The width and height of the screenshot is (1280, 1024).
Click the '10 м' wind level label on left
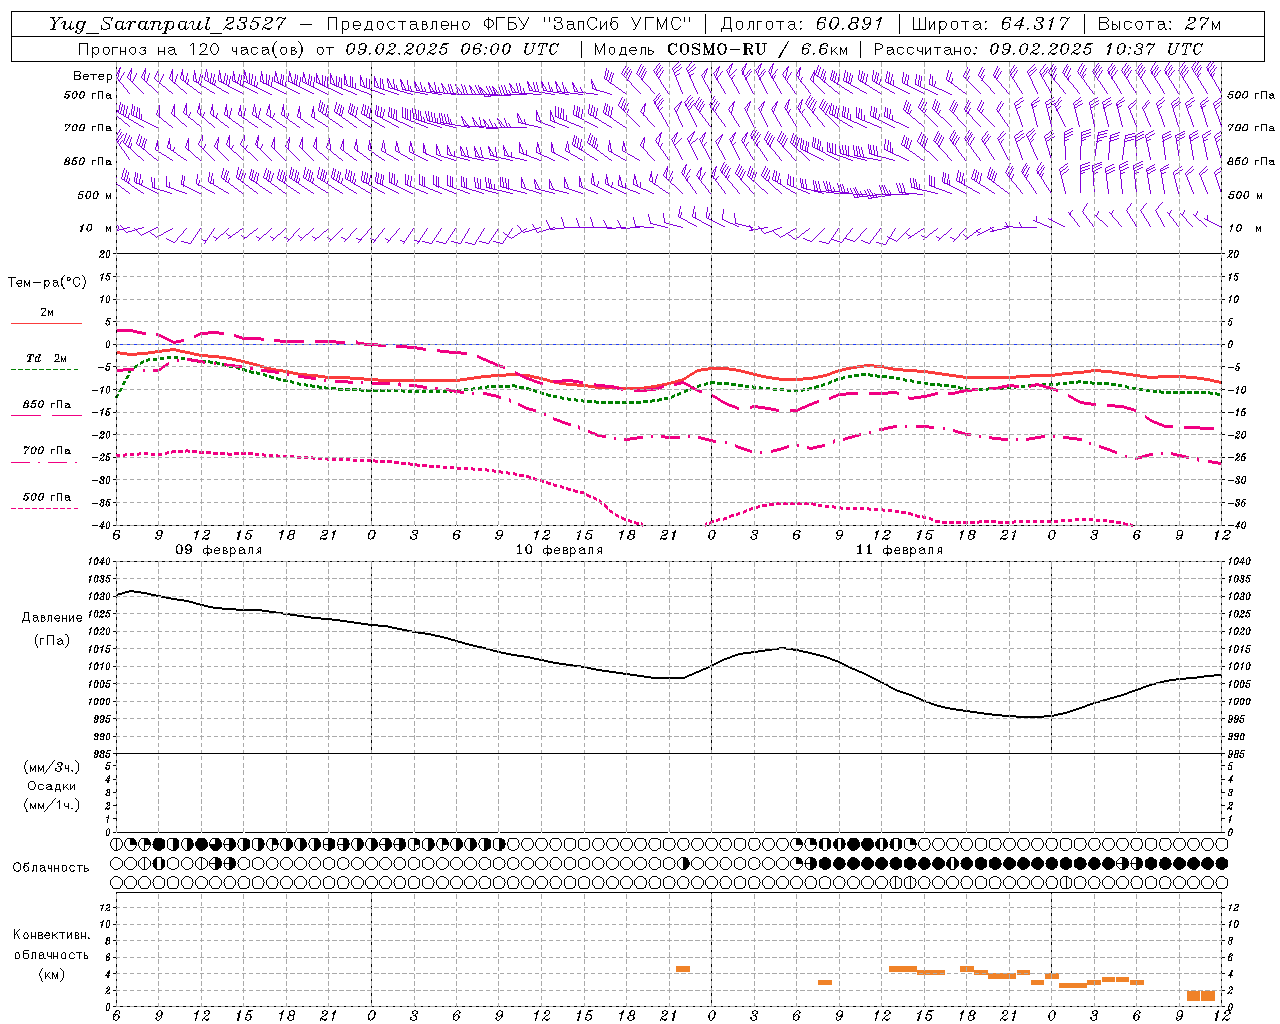[x=95, y=228]
